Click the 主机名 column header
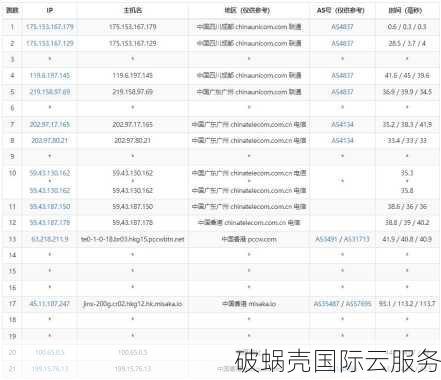Image resolution: width=441 pixels, height=380 pixels. 132,10
